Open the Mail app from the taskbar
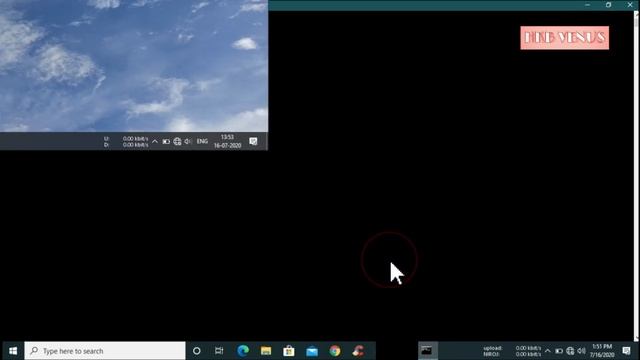This screenshot has width=640, height=360. (x=312, y=351)
